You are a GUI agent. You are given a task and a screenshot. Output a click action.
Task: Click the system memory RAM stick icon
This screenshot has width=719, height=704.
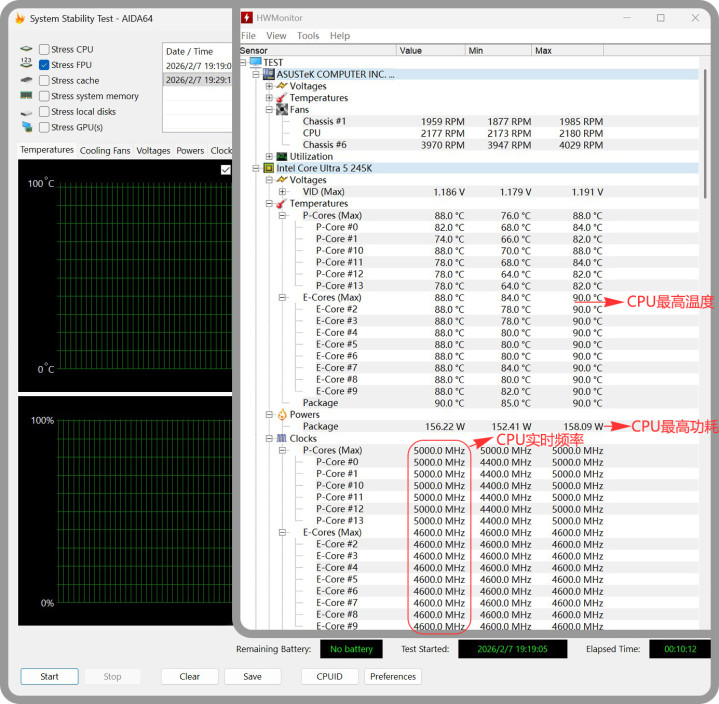[26, 96]
